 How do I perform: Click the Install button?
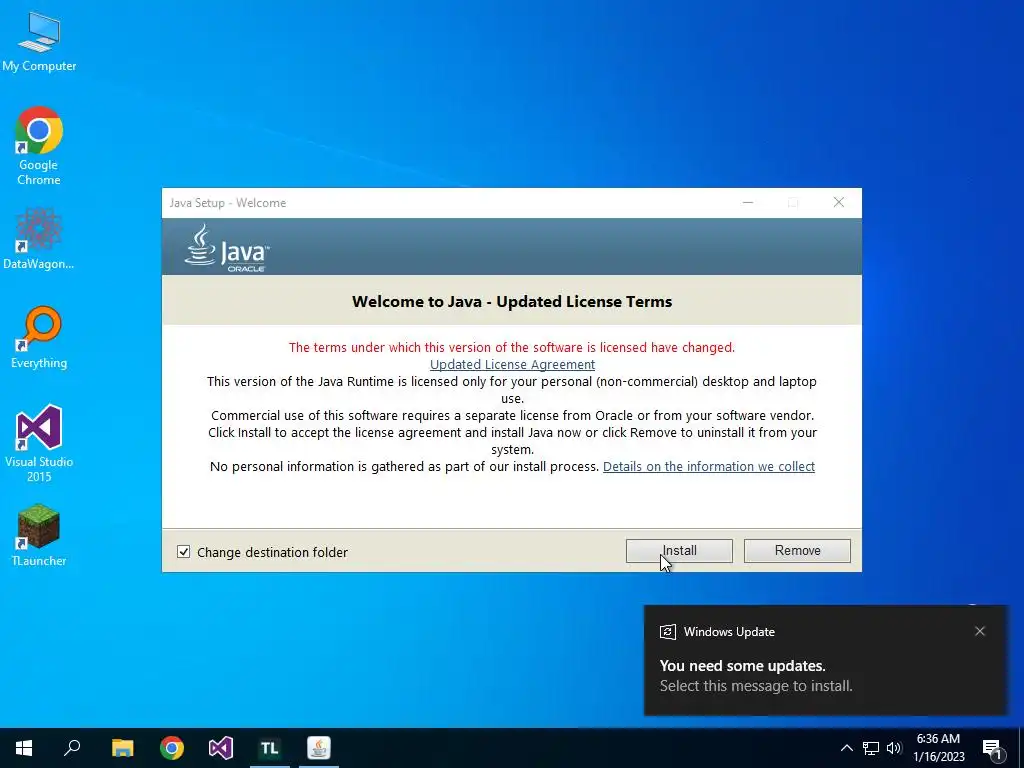(679, 551)
